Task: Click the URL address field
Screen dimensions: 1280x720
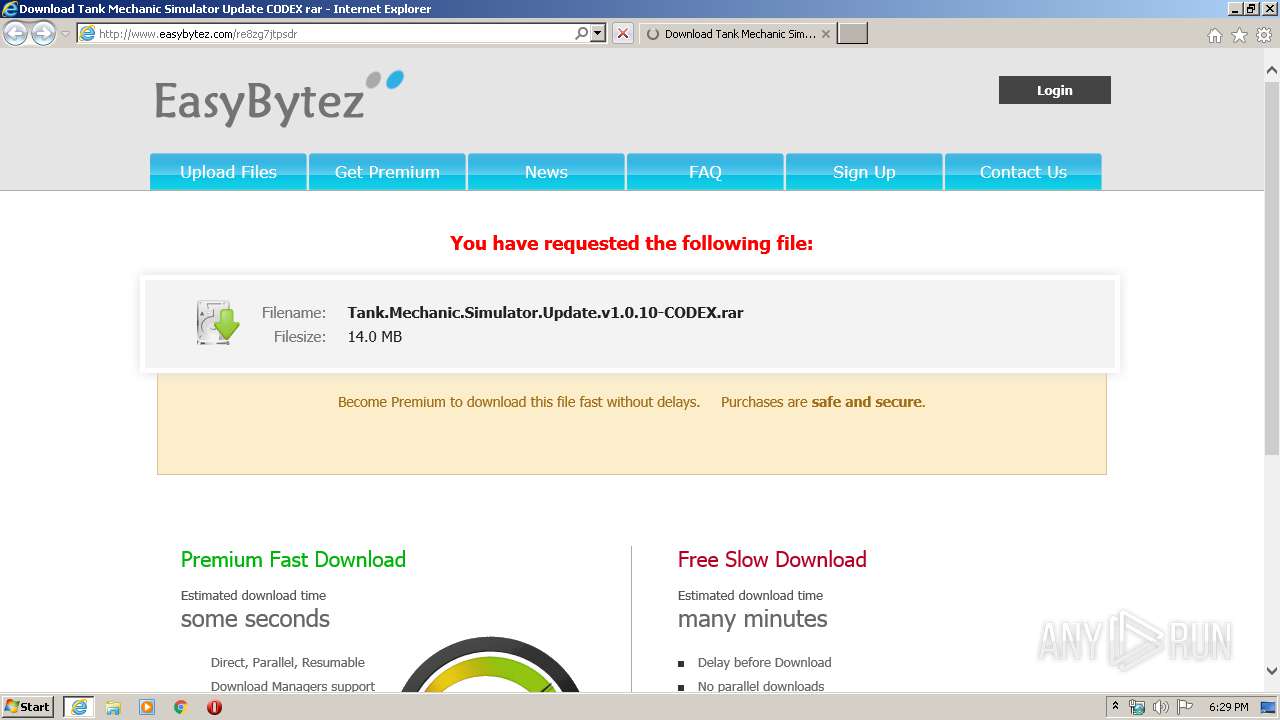Action: coord(335,33)
